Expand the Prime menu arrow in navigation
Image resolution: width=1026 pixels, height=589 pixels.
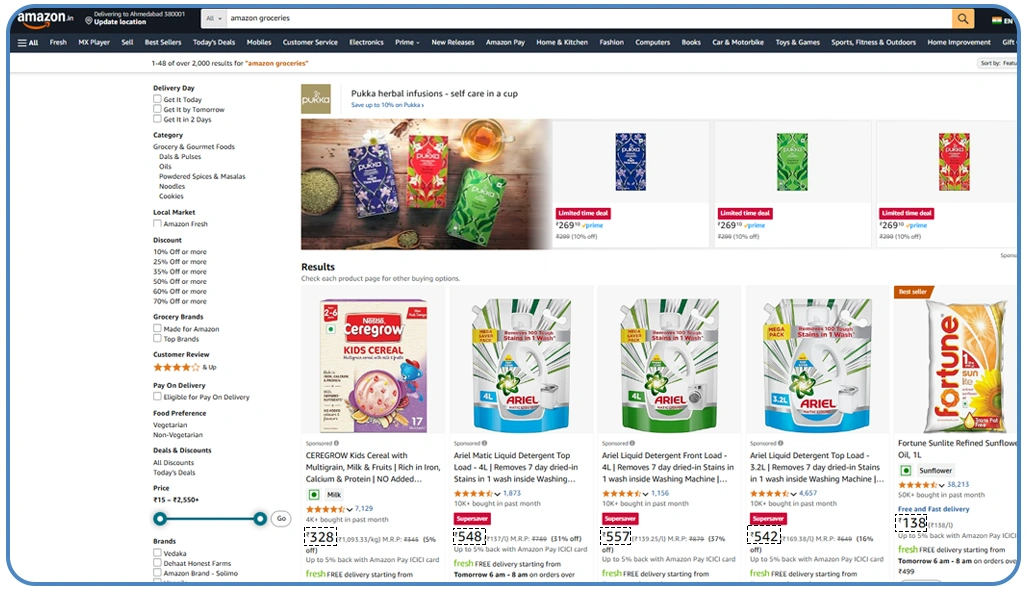(417, 43)
